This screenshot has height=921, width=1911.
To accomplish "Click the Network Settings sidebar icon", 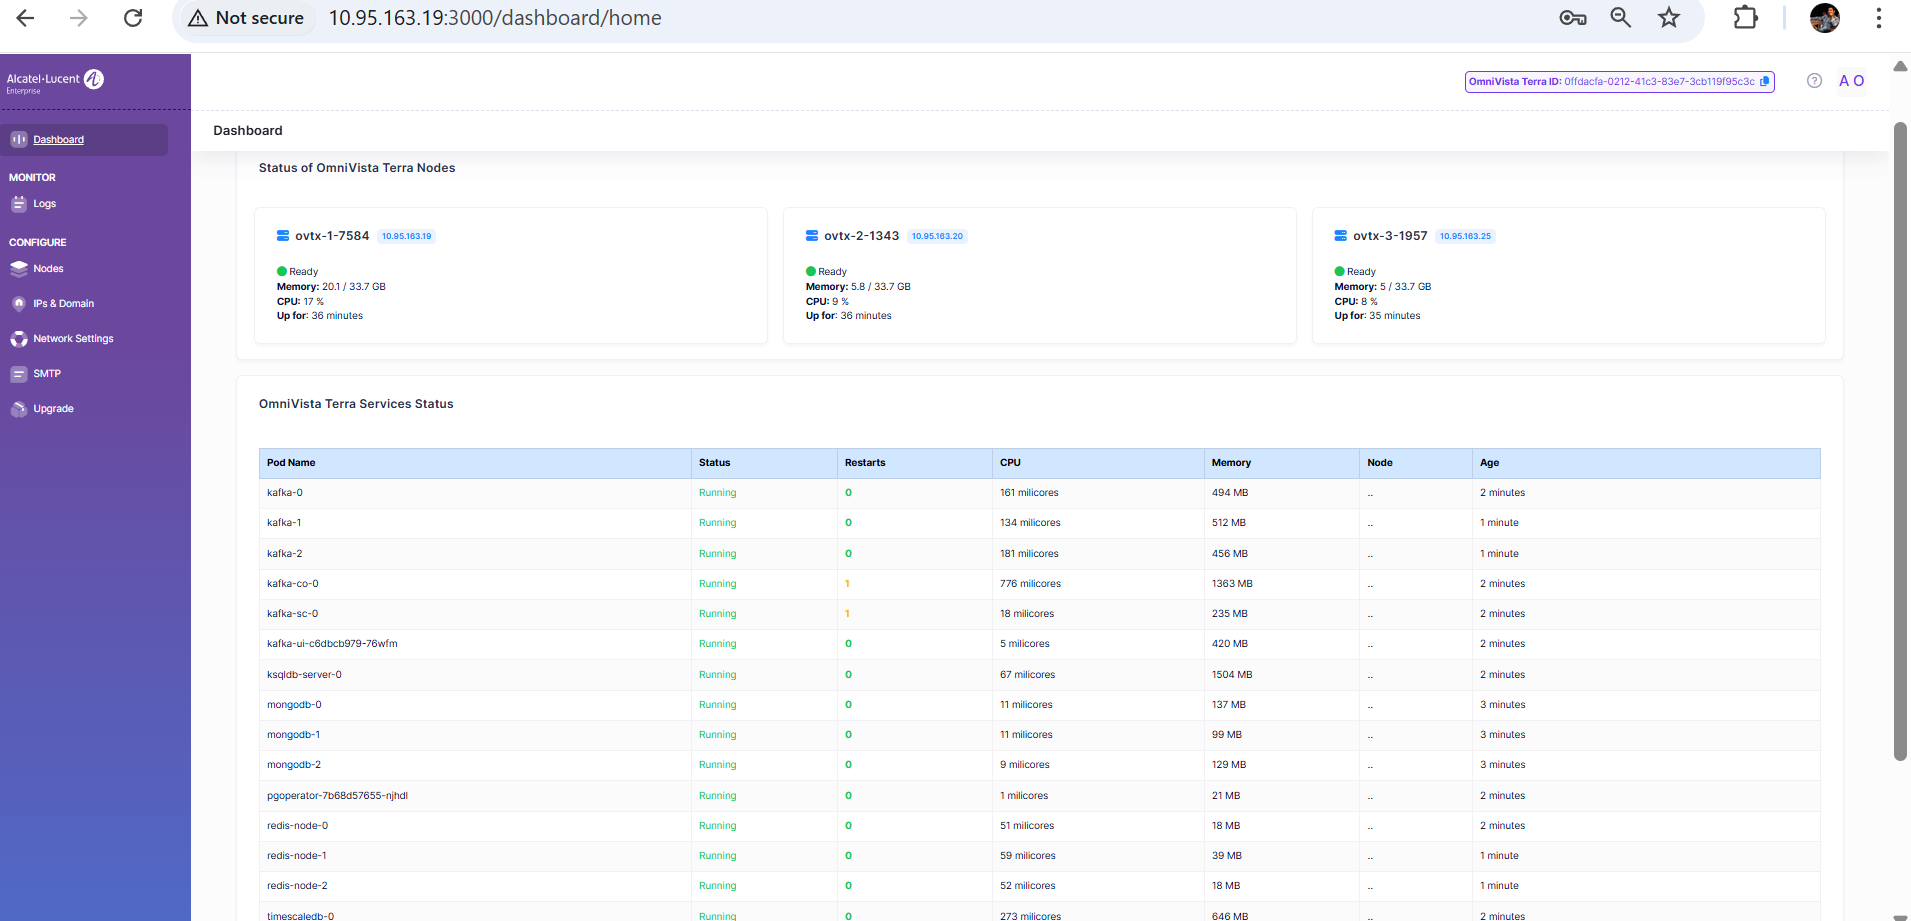I will pos(19,339).
